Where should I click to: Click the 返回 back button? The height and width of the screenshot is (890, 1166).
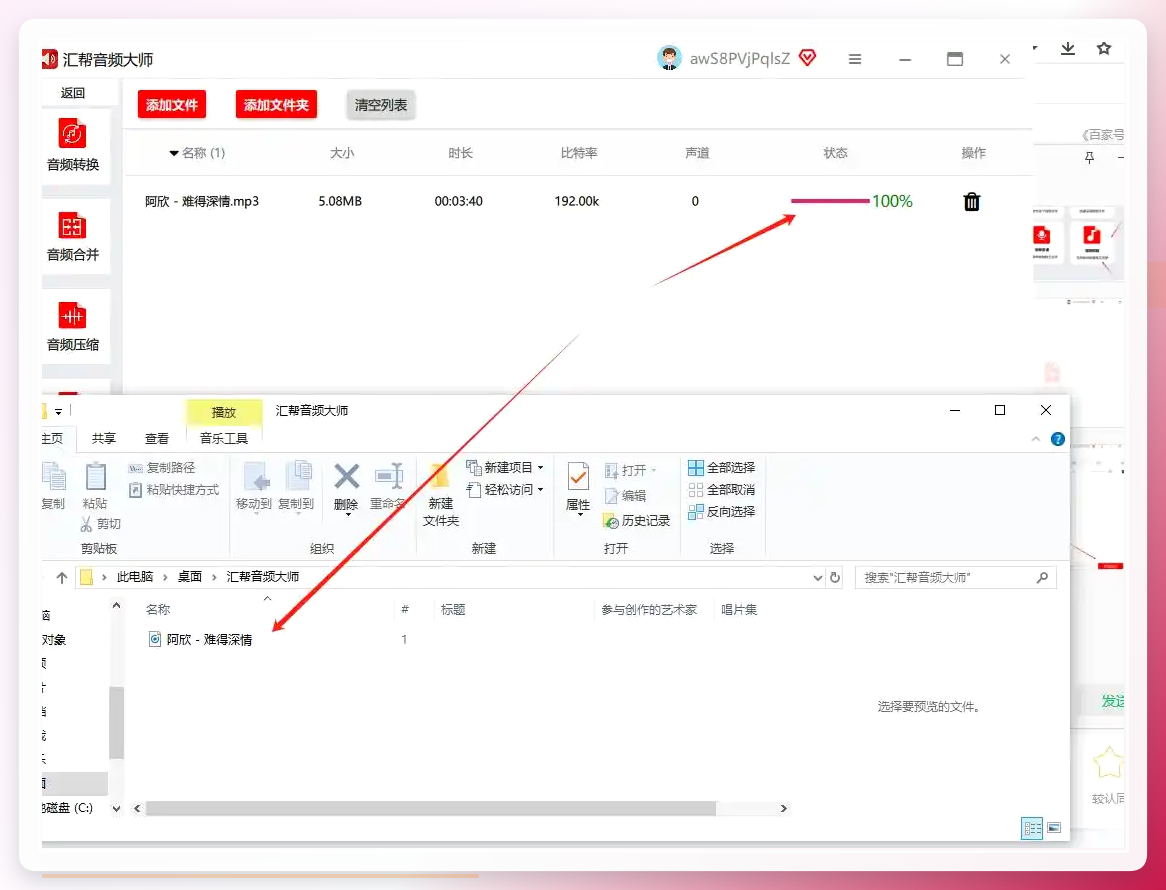click(73, 93)
